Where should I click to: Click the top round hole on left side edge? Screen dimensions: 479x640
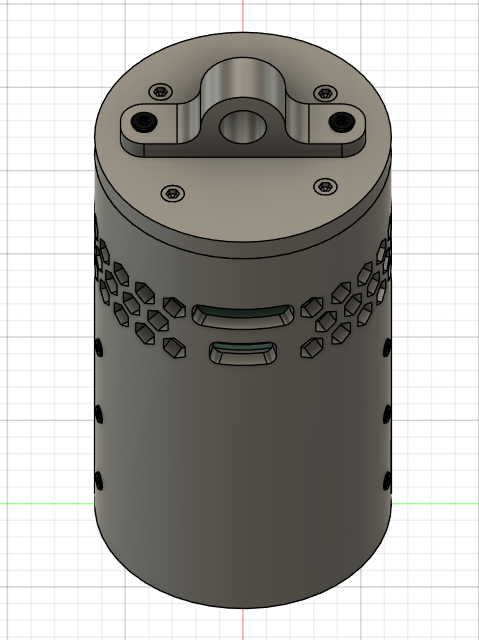pyautogui.click(x=99, y=347)
